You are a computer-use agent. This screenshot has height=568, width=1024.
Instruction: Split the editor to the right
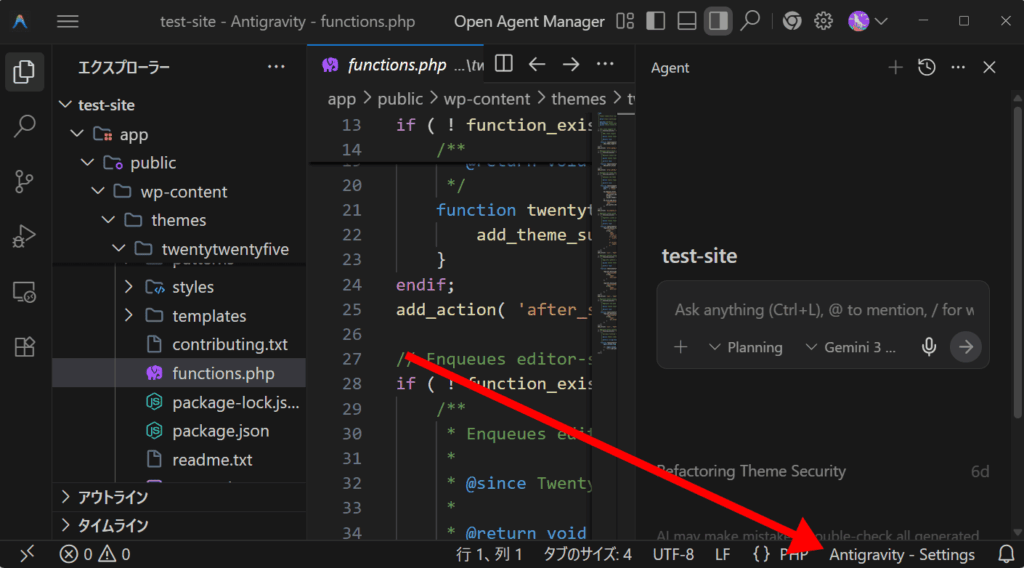pyautogui.click(x=504, y=64)
